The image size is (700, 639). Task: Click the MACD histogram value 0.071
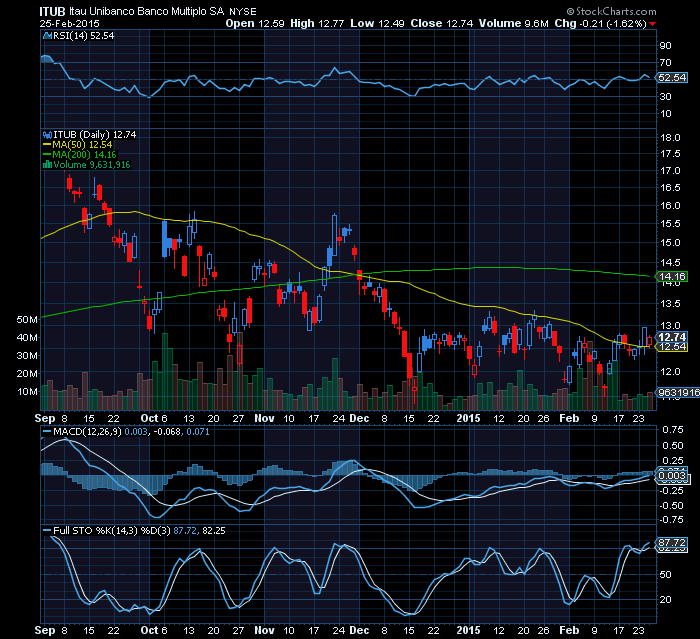[198, 432]
